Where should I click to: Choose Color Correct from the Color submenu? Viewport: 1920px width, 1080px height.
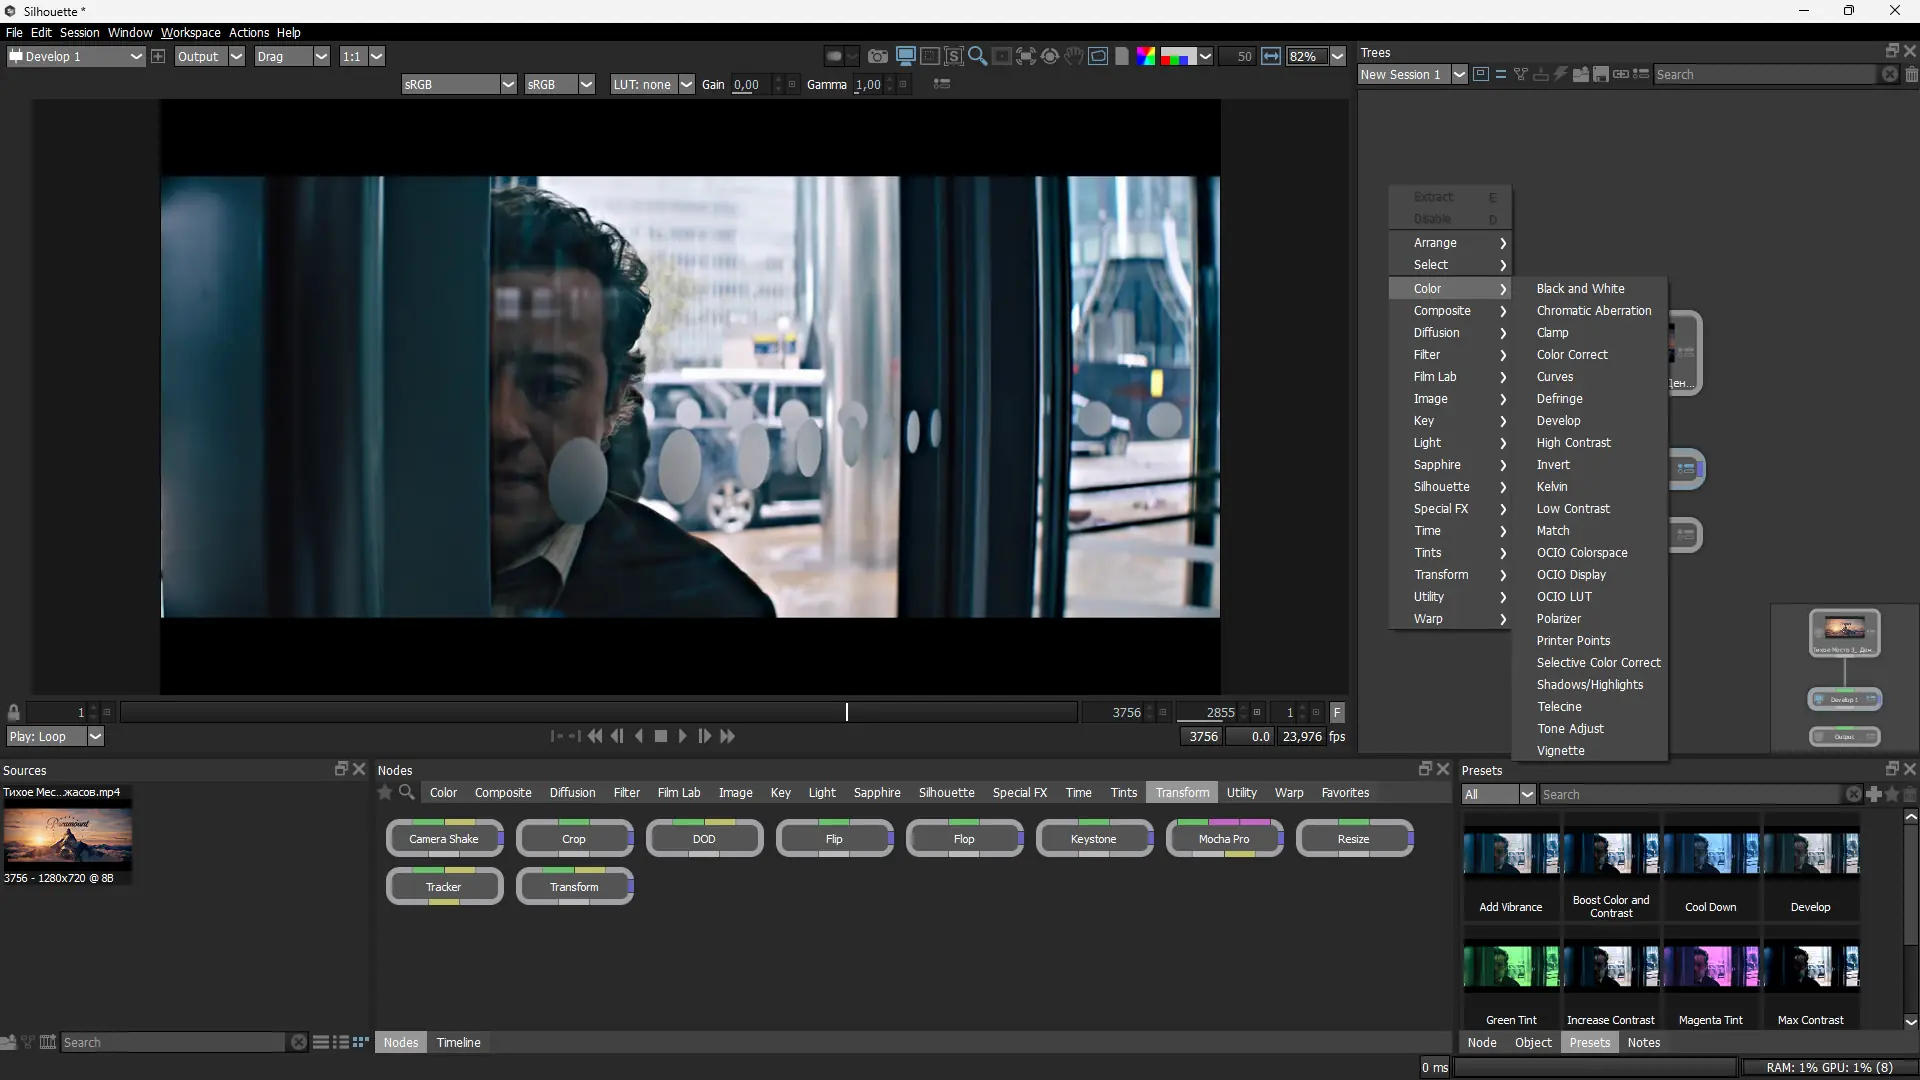[x=1572, y=355]
